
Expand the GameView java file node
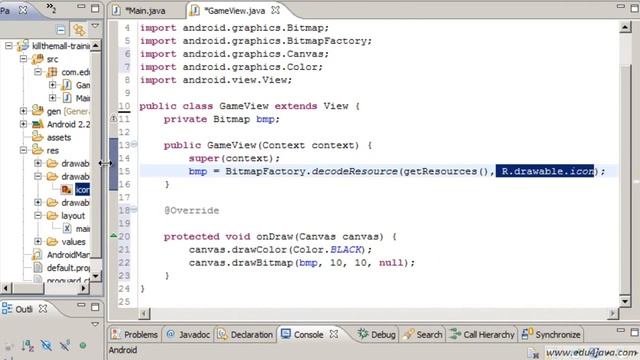(x=53, y=85)
